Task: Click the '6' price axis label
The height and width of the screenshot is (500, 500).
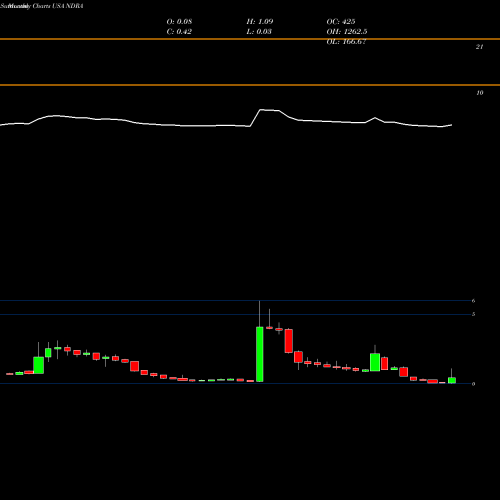Action: click(x=473, y=301)
